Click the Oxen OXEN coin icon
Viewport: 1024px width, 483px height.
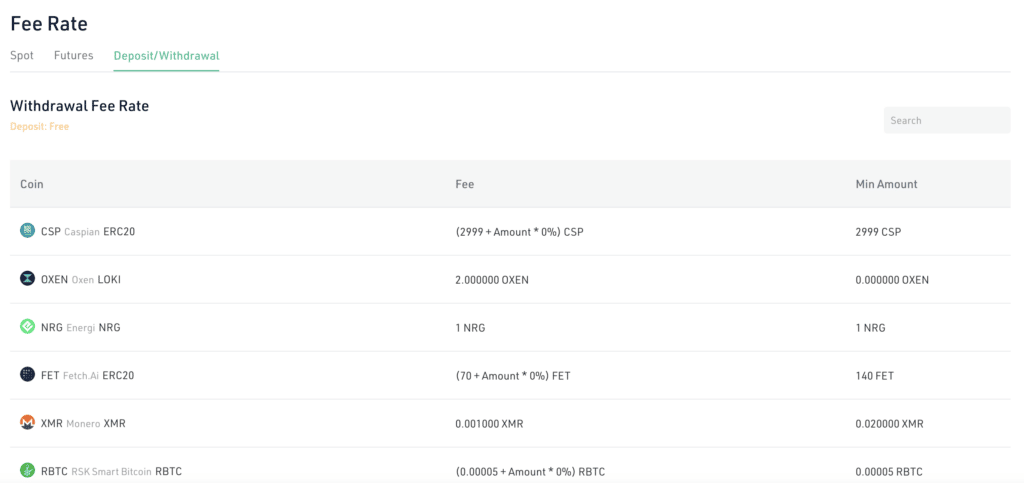pyautogui.click(x=27, y=279)
